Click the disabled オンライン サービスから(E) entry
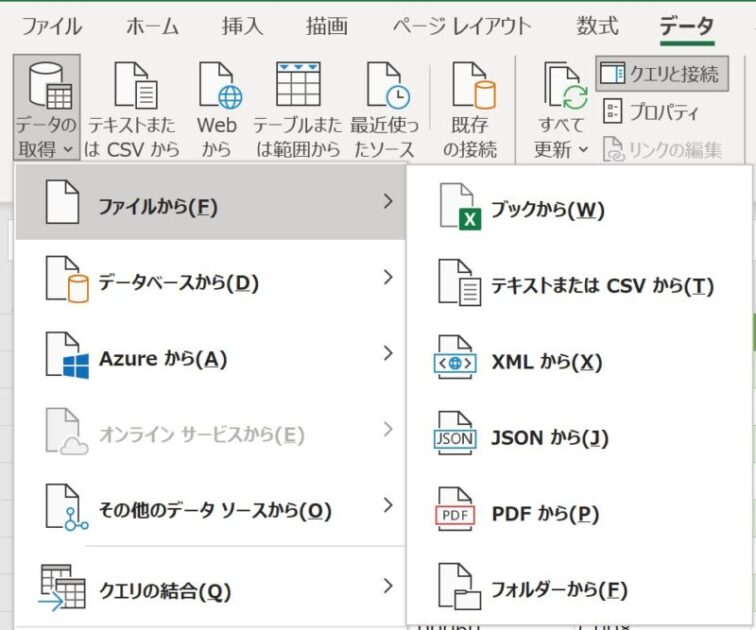The height and width of the screenshot is (630, 756). coord(210,431)
